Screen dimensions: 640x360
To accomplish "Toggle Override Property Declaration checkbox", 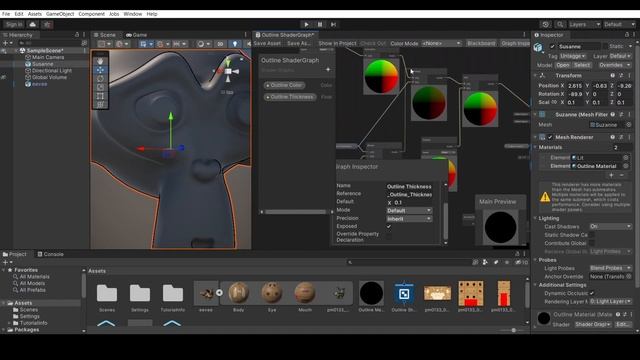I will pyautogui.click(x=389, y=236).
